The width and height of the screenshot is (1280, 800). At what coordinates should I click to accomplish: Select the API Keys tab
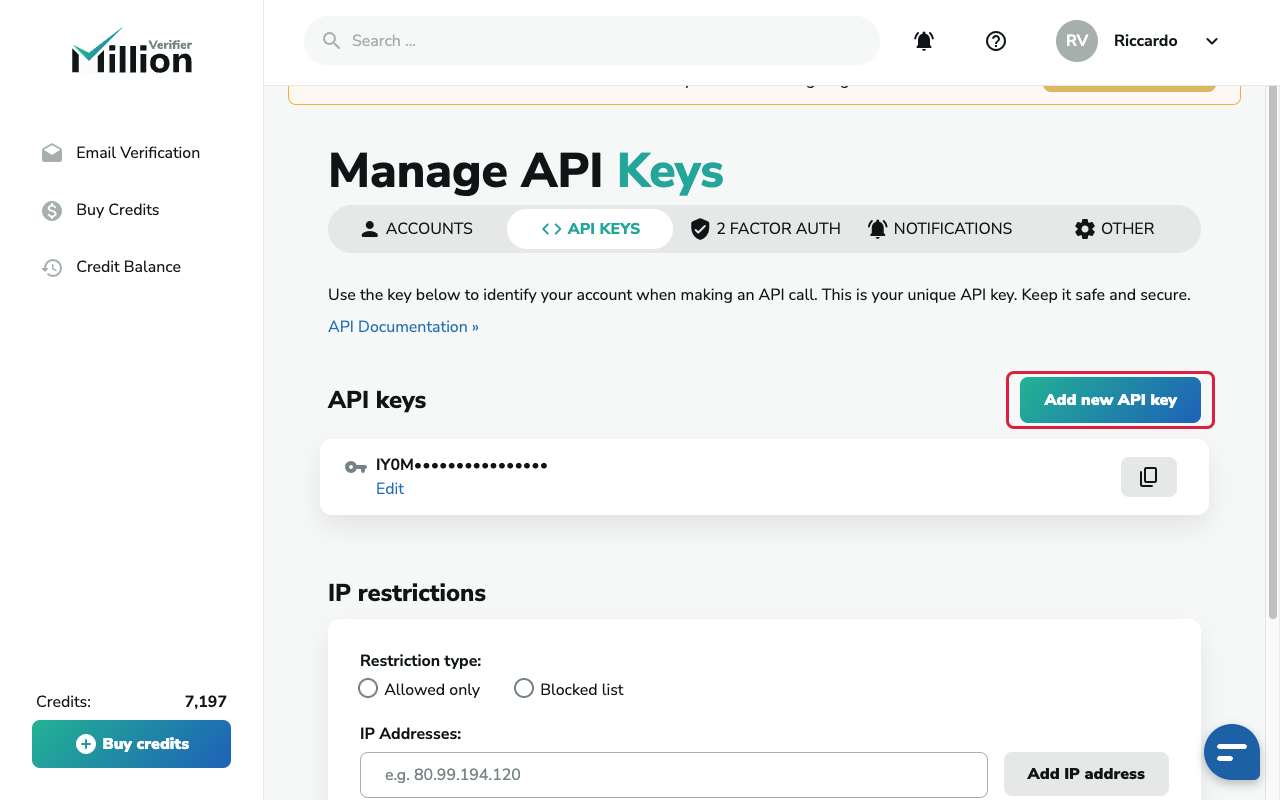[590, 229]
